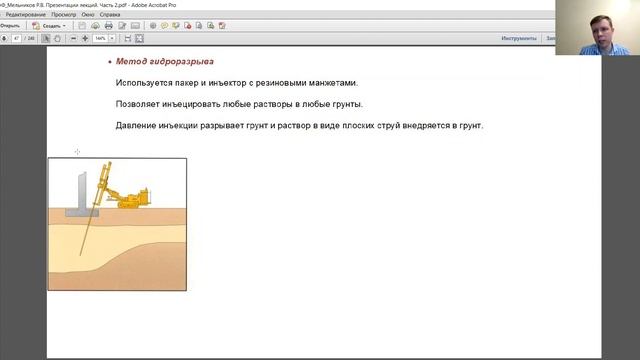The image size is (640, 360).
Task: Click the extract page icon
Action: (x=199, y=26)
